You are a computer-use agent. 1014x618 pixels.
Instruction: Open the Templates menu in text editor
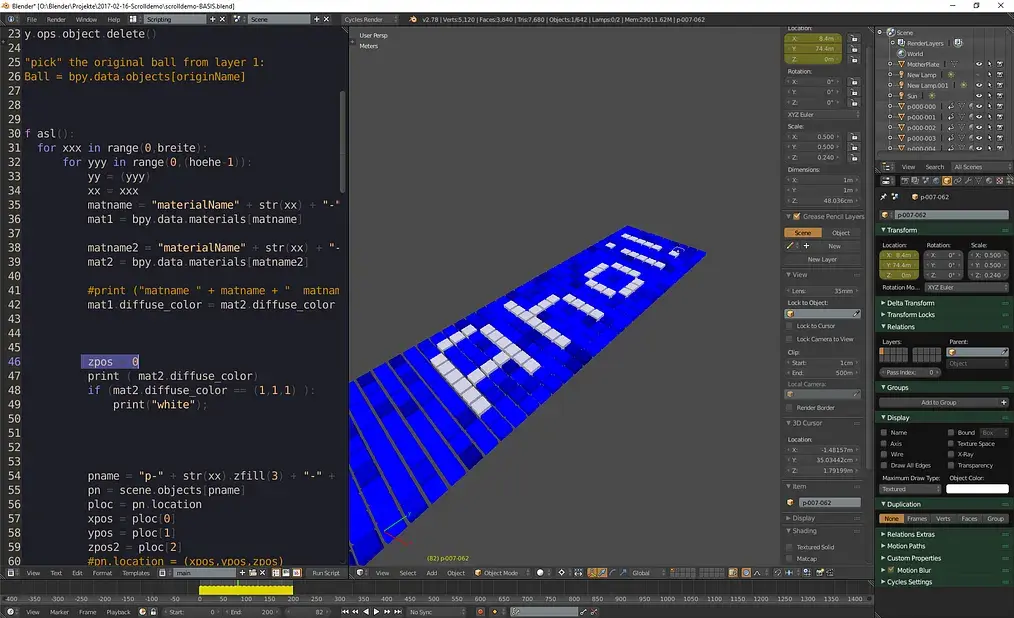tap(136, 573)
